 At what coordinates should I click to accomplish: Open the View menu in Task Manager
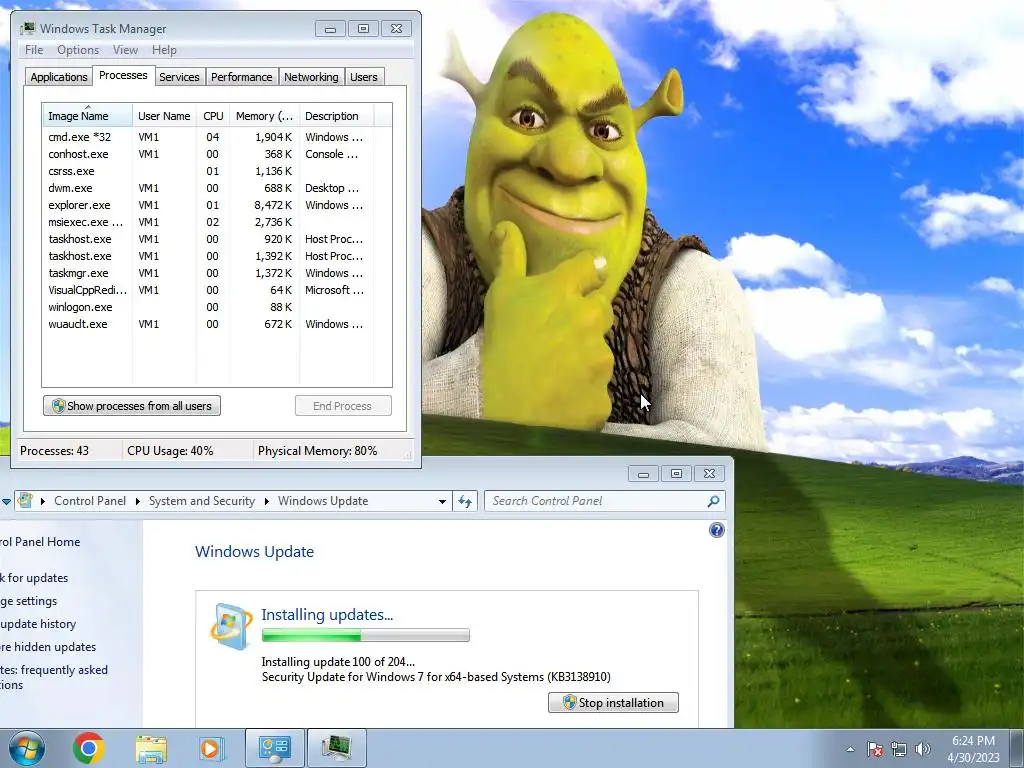coord(125,50)
